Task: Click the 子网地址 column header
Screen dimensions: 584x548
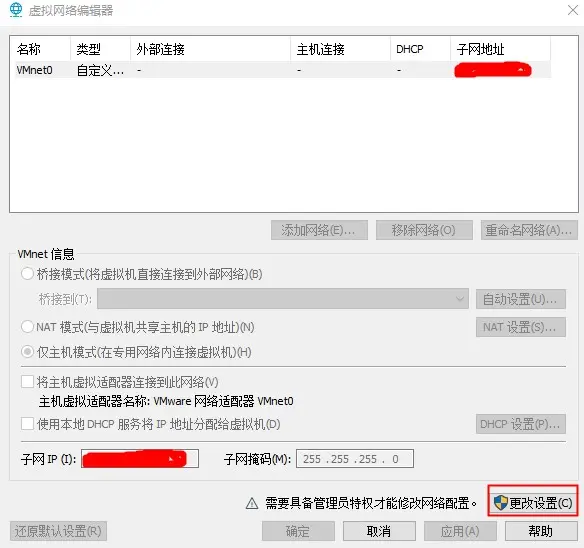Action: 500,49
